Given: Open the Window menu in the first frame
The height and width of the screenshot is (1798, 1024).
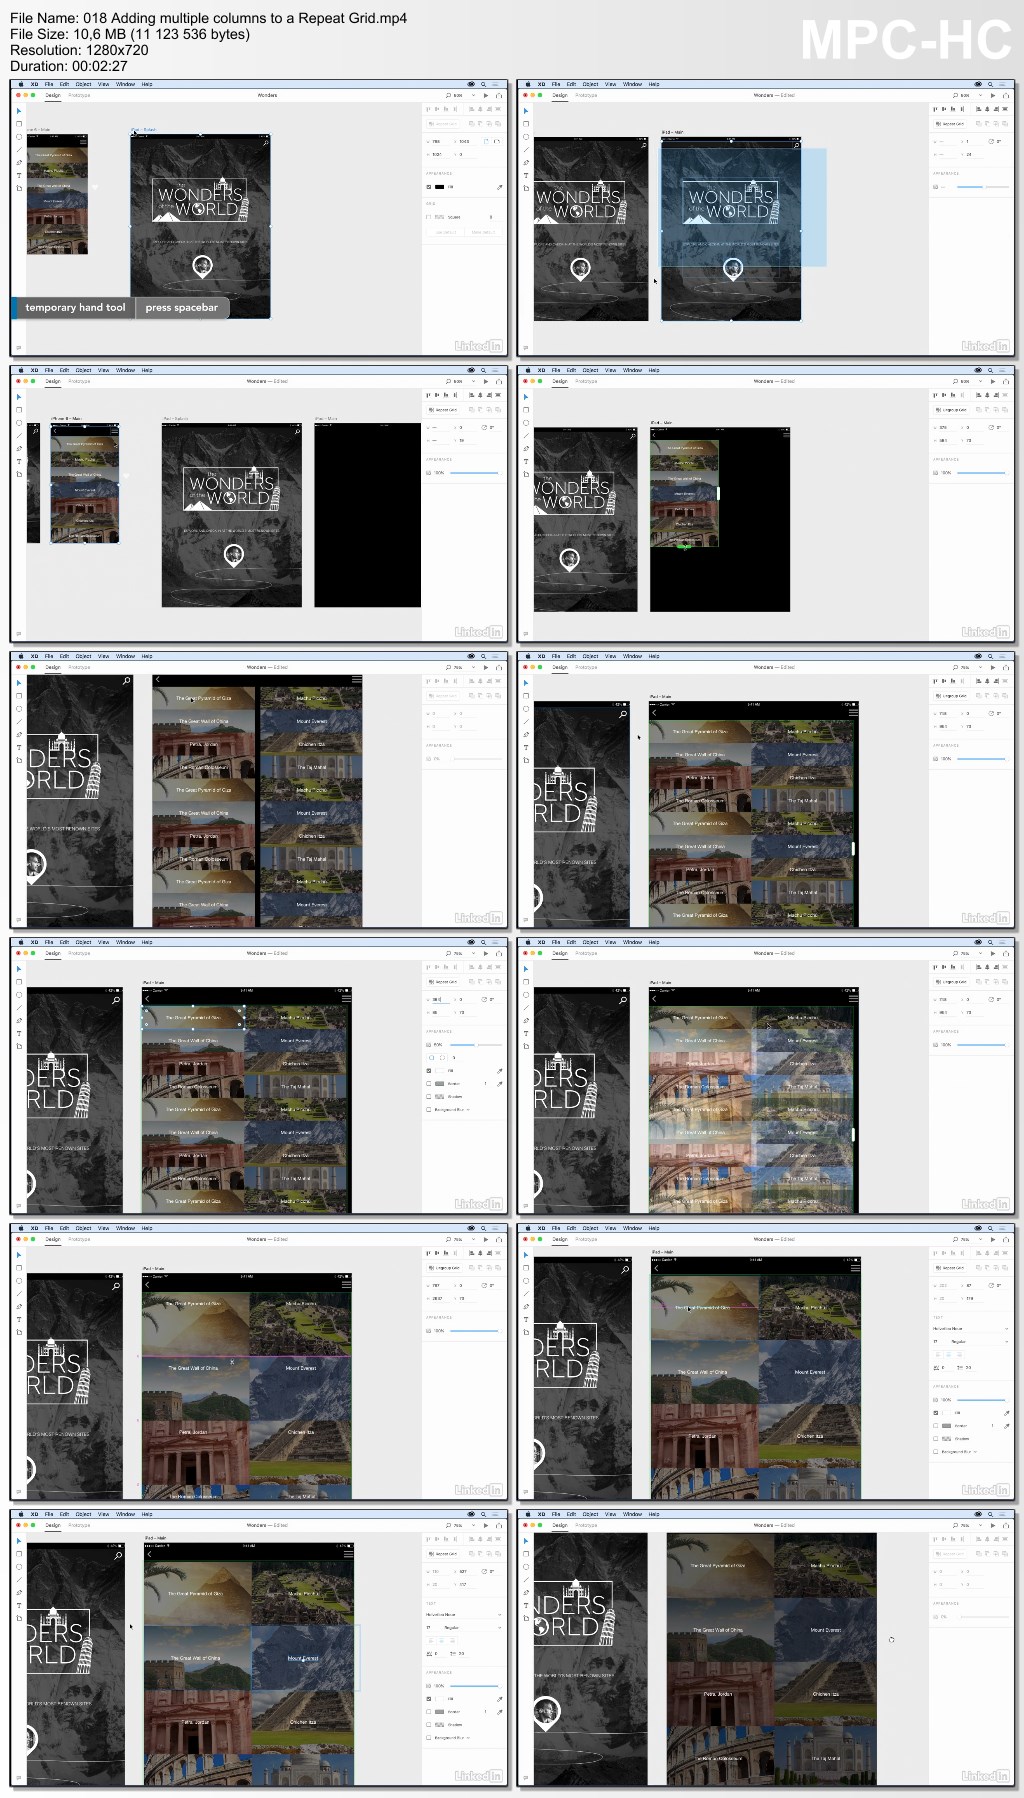Looking at the screenshot, I should coord(125,84).
